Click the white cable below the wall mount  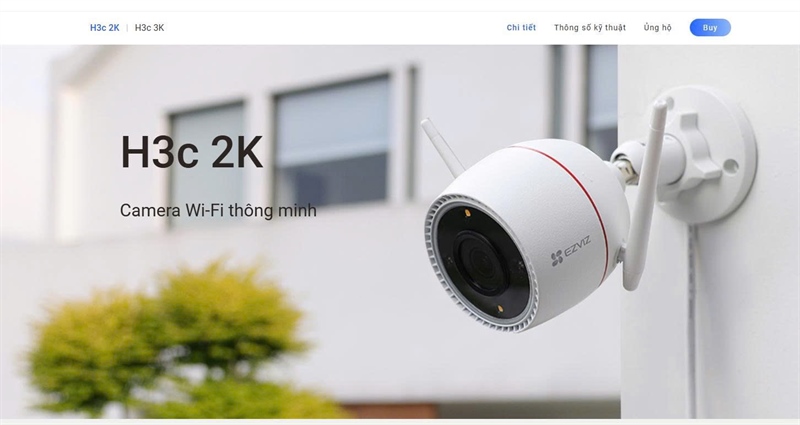coord(692,321)
